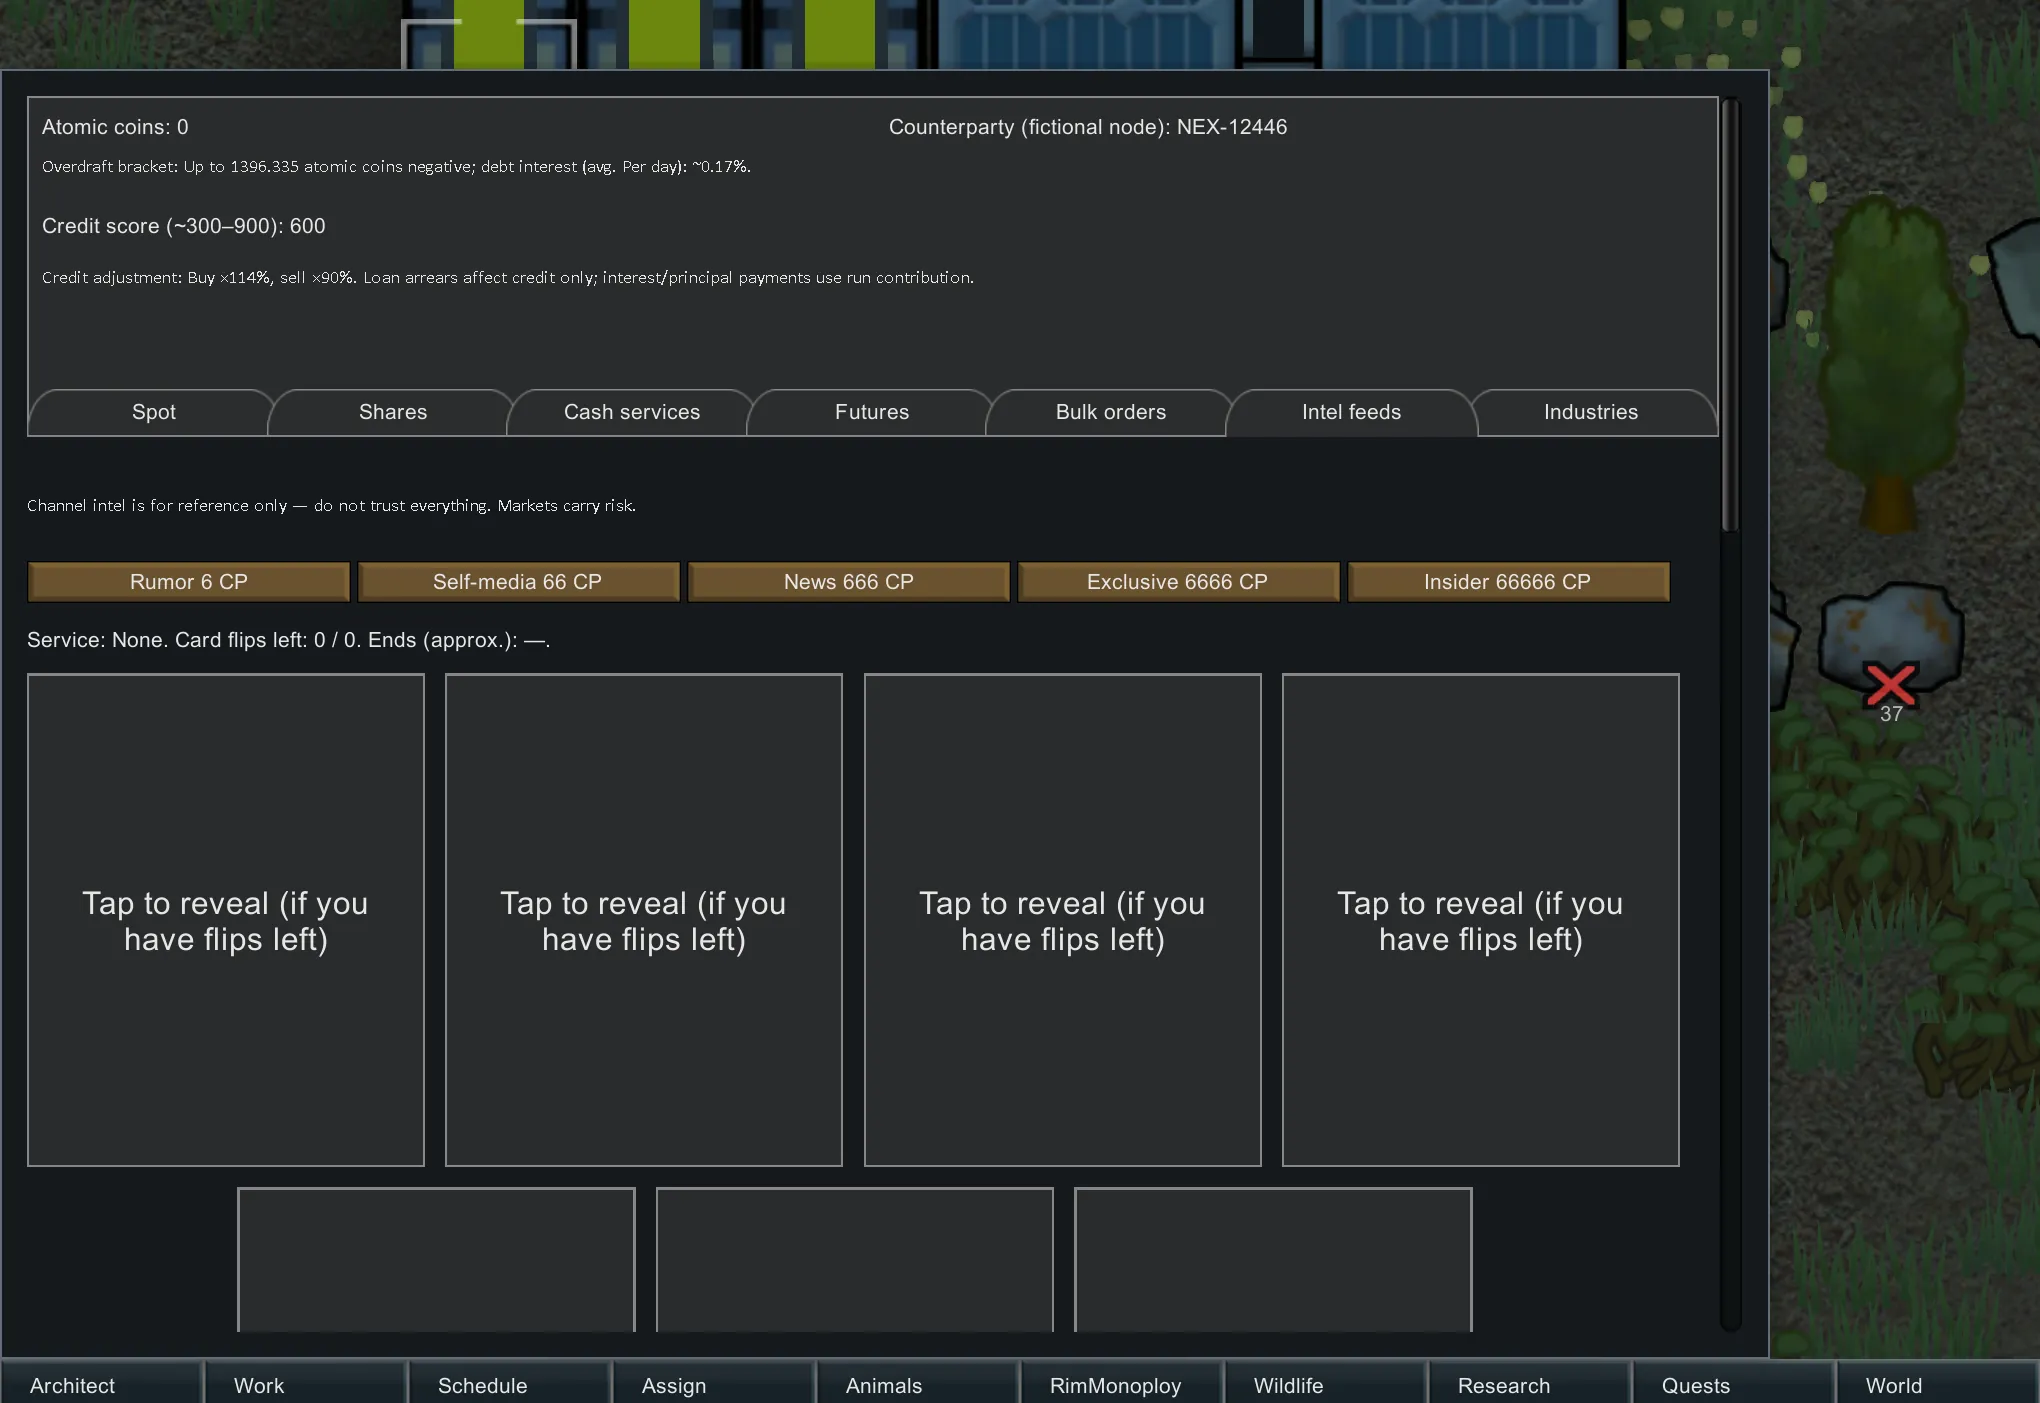2040x1403 pixels.
Task: Click the World button in bottom bar
Action: pyautogui.click(x=1936, y=1385)
